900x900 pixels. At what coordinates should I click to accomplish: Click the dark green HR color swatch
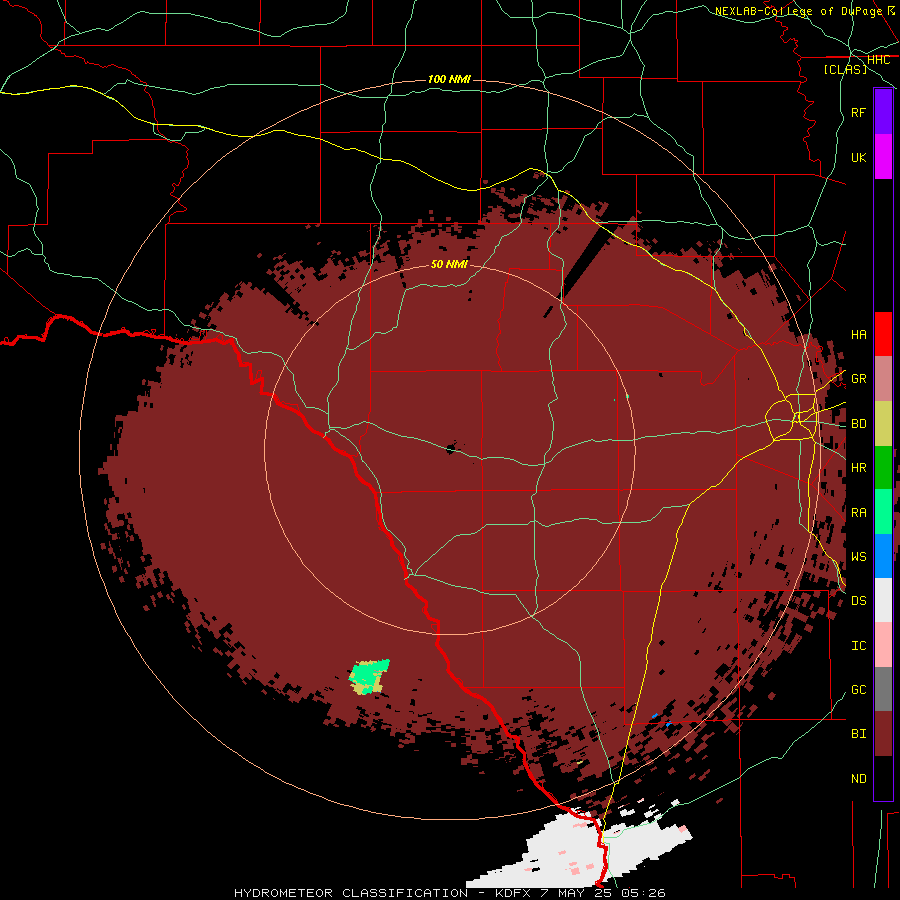pyautogui.click(x=883, y=468)
